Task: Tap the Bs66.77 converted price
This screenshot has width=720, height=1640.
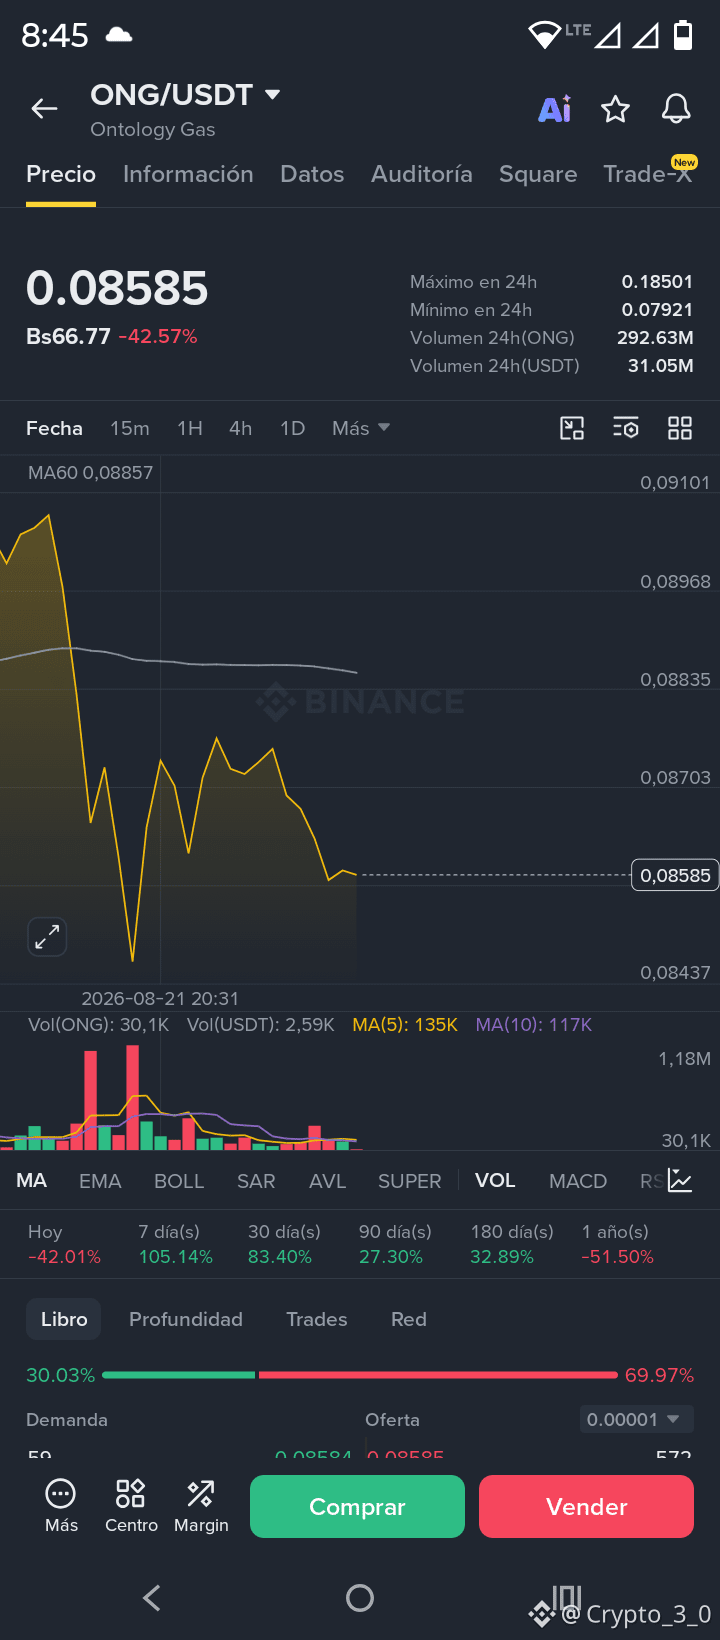Action: 68,336
